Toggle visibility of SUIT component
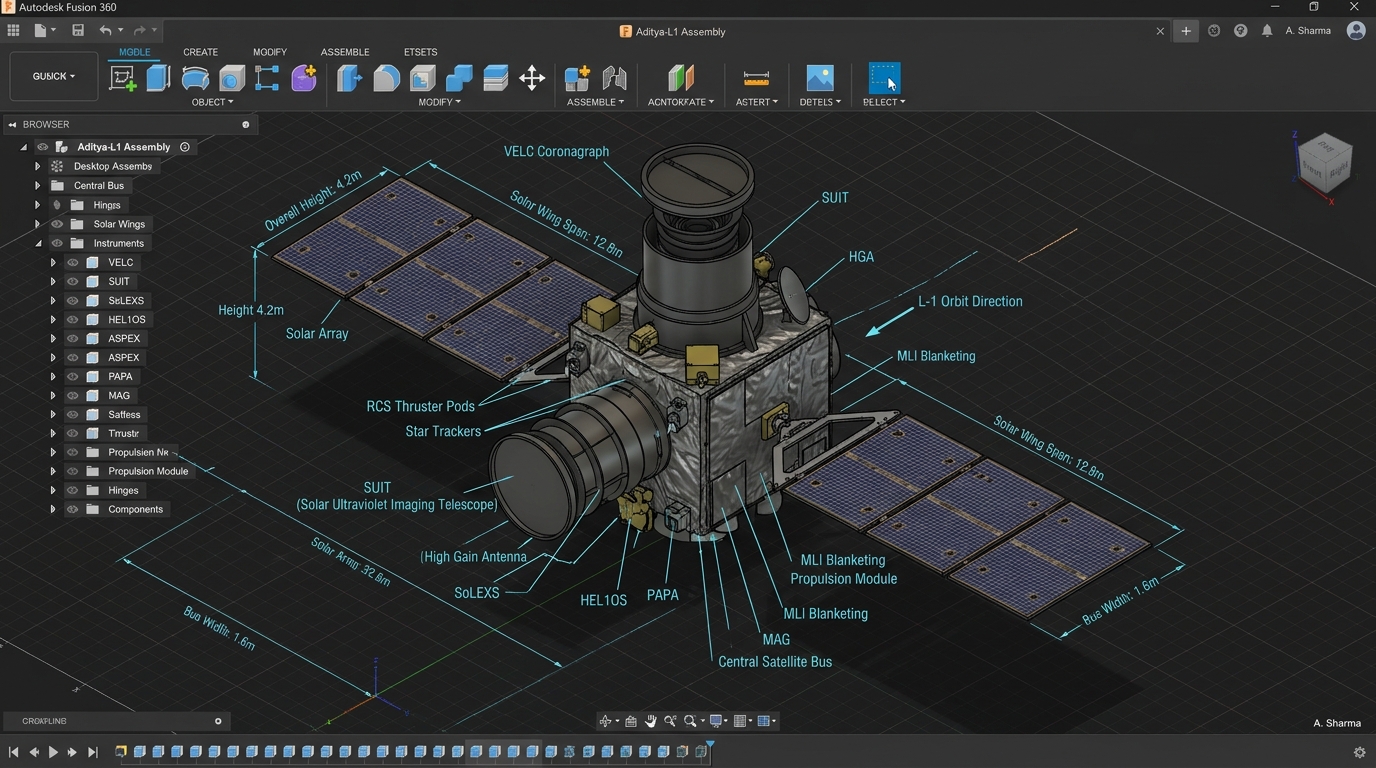Viewport: 1376px width, 768px height. point(73,281)
